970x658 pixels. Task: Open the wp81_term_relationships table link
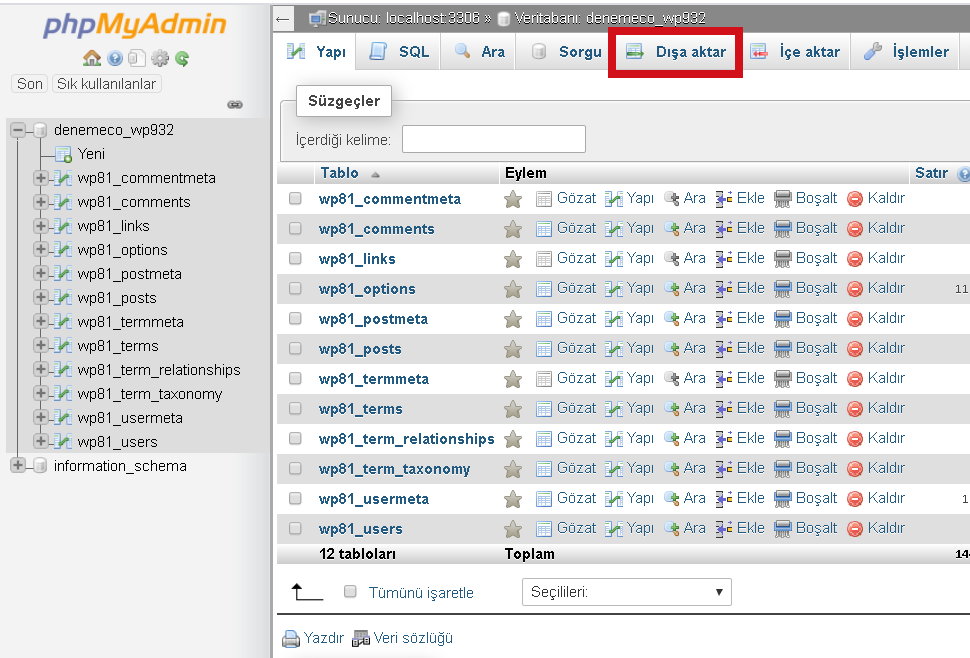click(x=406, y=439)
